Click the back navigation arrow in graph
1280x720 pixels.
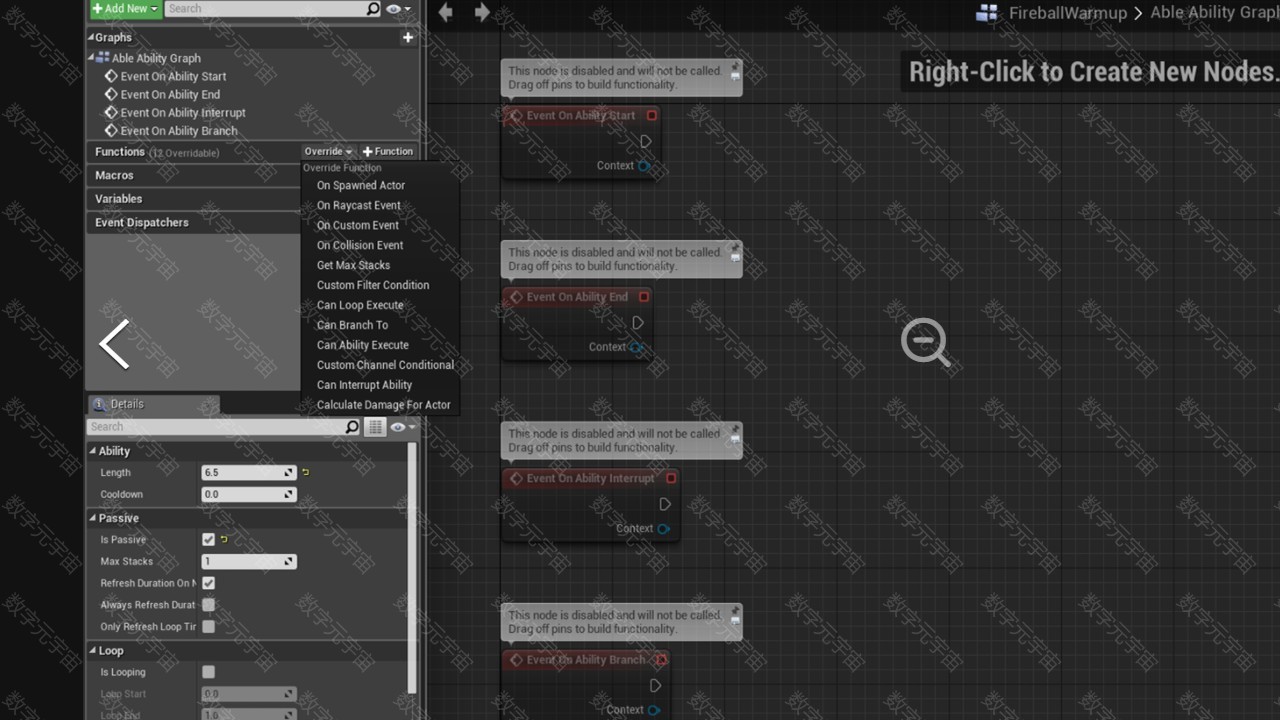(446, 12)
